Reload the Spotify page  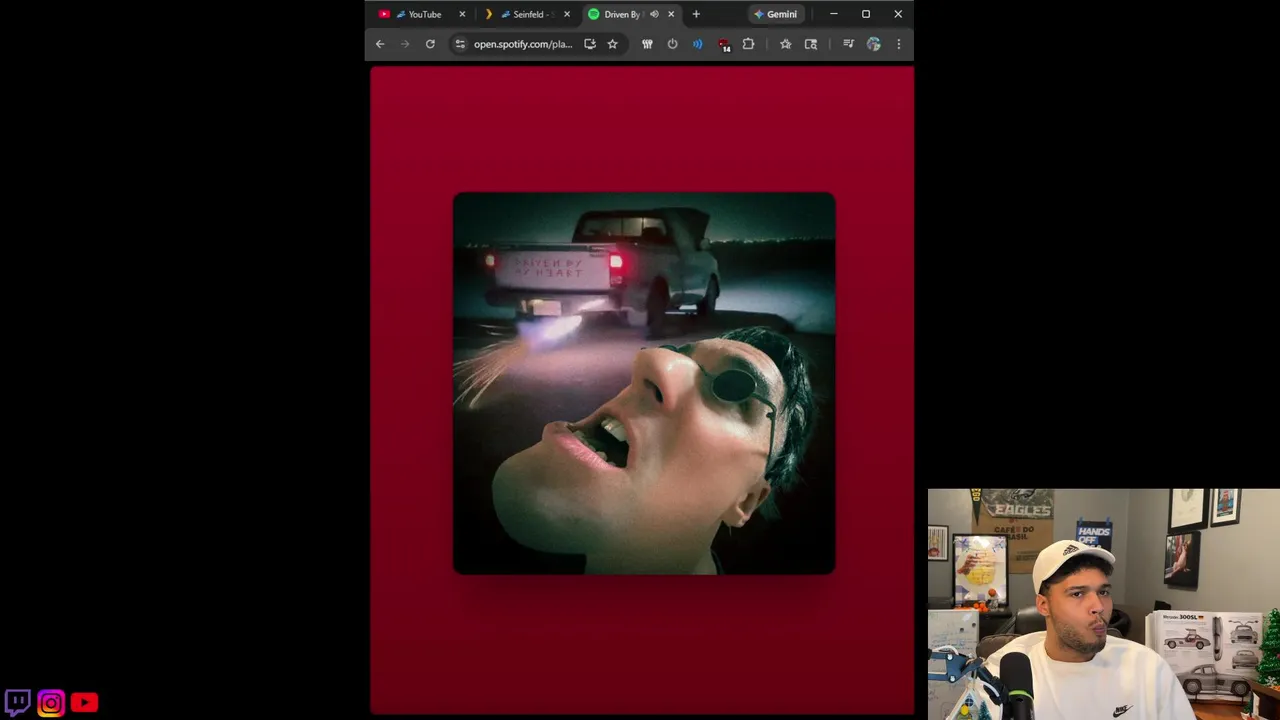430,44
